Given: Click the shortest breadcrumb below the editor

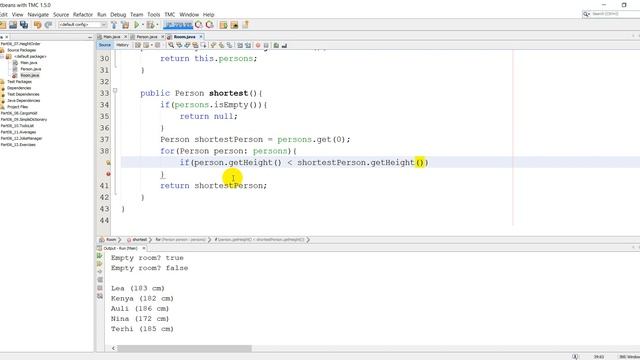Looking at the screenshot, I should click(139, 240).
